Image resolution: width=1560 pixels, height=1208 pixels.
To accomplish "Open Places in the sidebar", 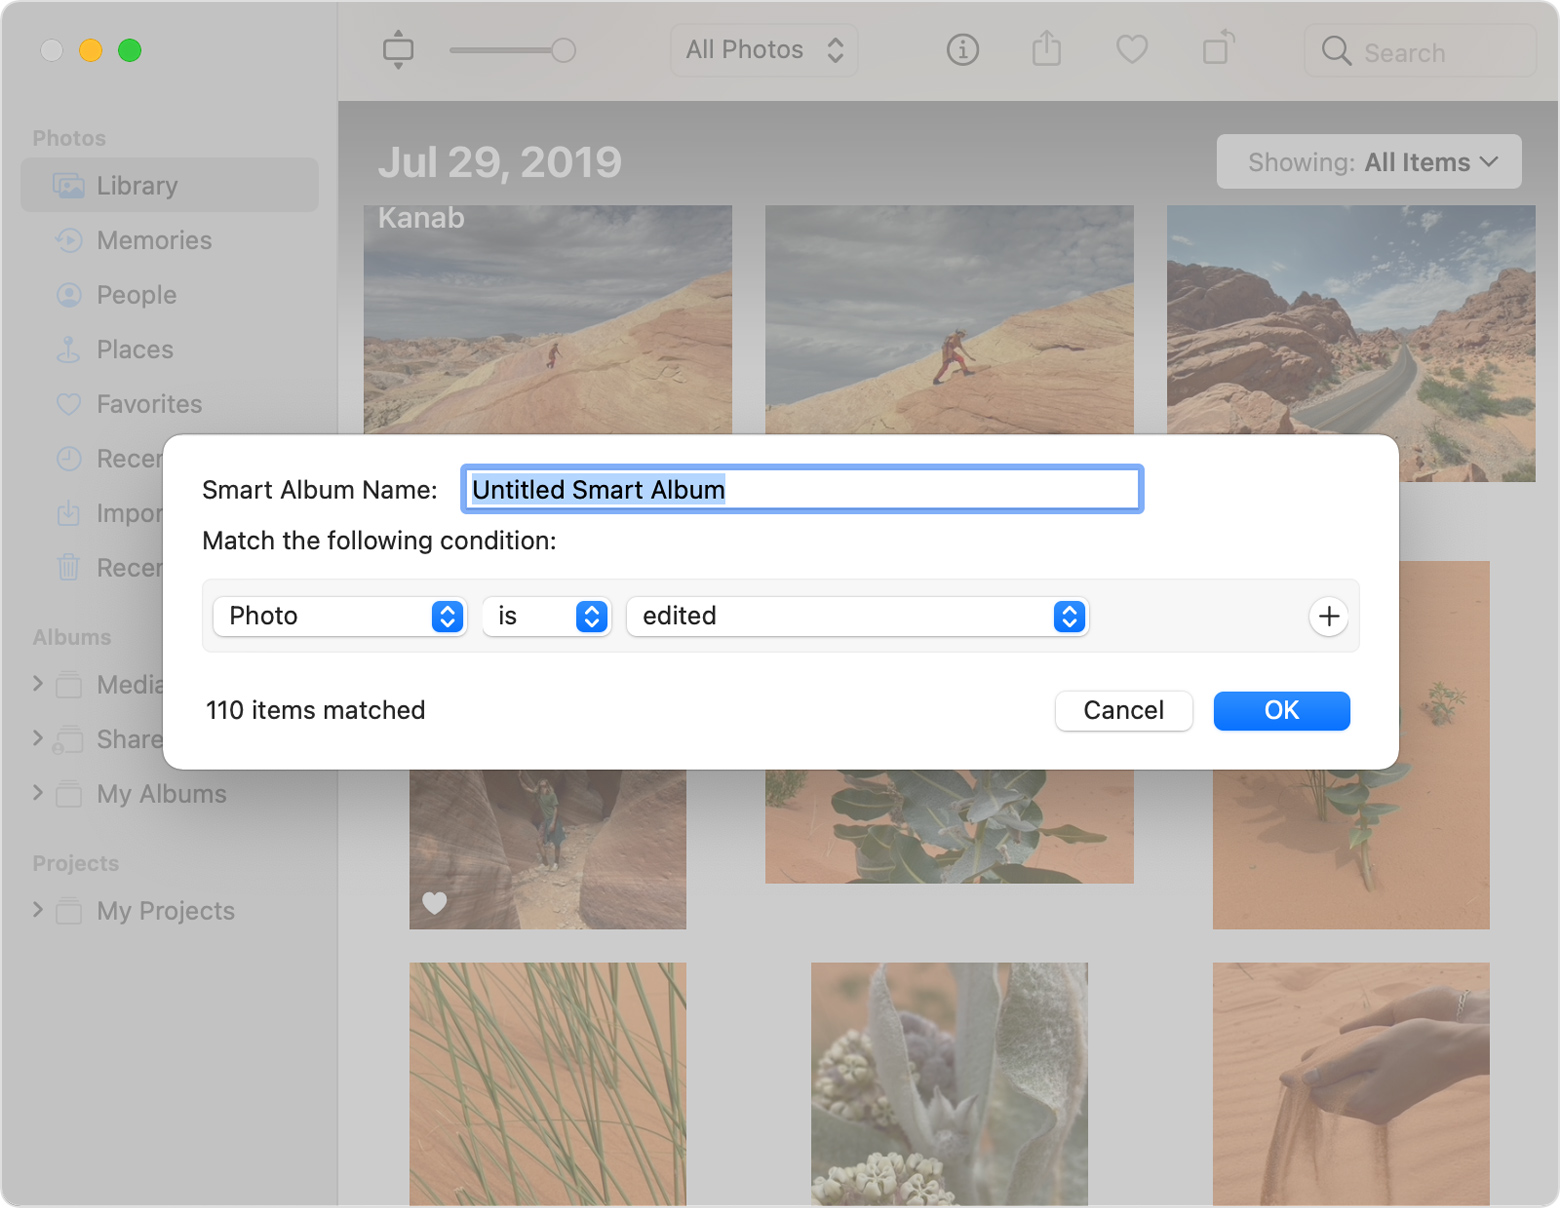I will click(x=135, y=350).
